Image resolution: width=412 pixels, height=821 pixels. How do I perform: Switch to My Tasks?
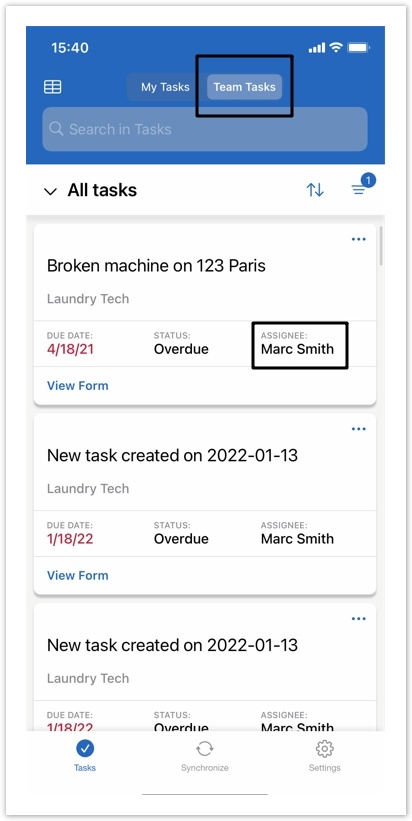pos(165,87)
